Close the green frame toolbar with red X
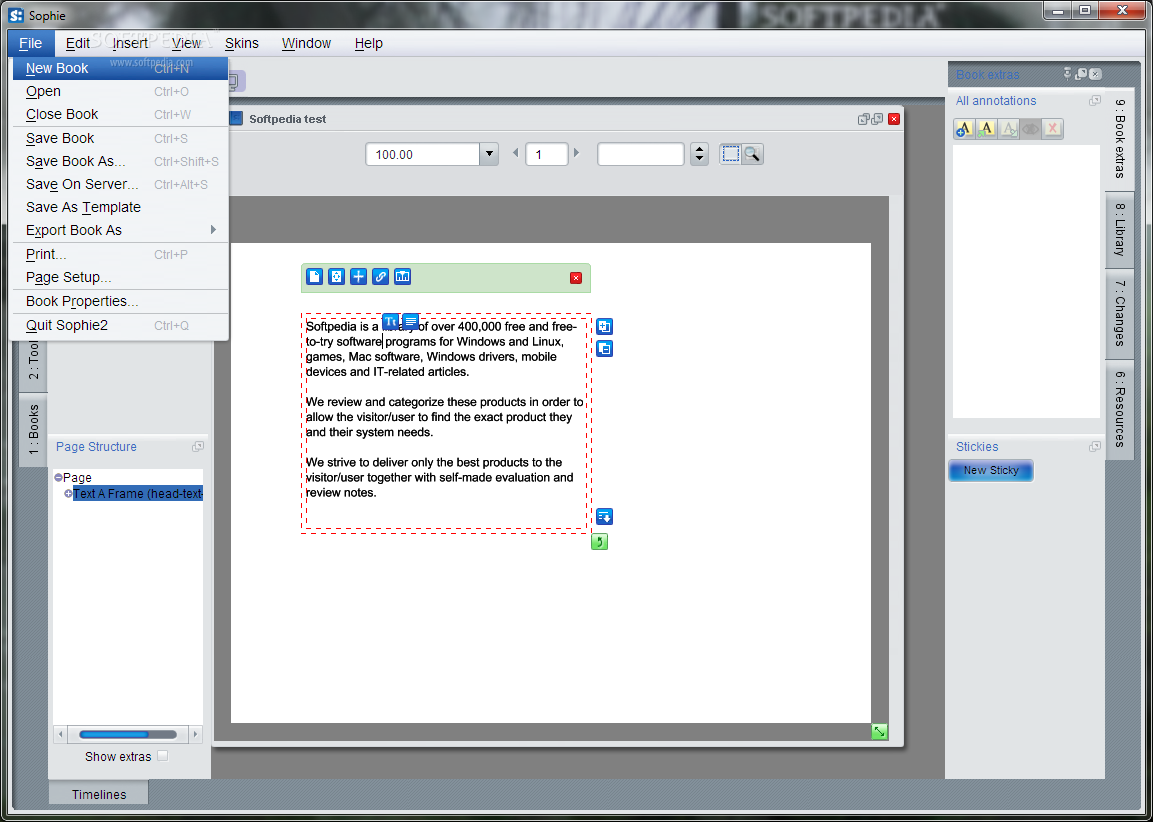This screenshot has width=1153, height=822. 576,277
